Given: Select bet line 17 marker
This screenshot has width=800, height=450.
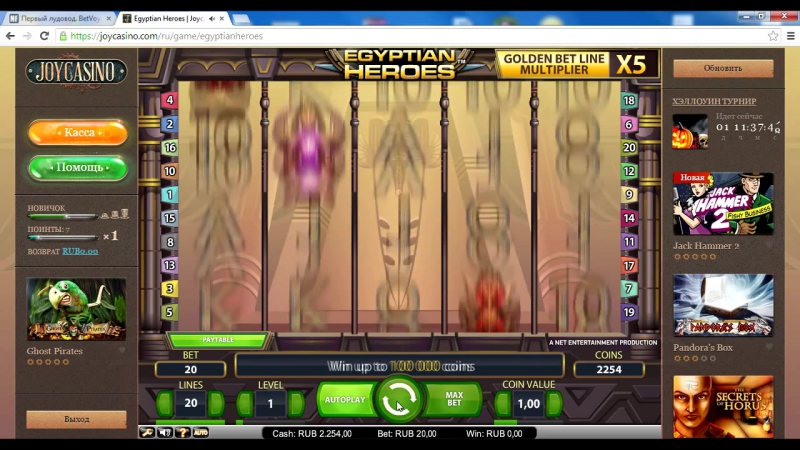Looking at the screenshot, I should [629, 265].
